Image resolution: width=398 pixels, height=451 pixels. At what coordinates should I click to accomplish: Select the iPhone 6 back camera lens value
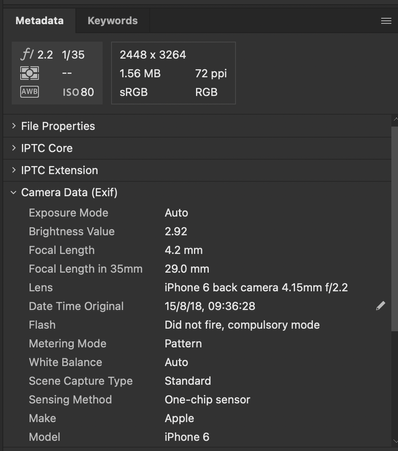point(256,287)
